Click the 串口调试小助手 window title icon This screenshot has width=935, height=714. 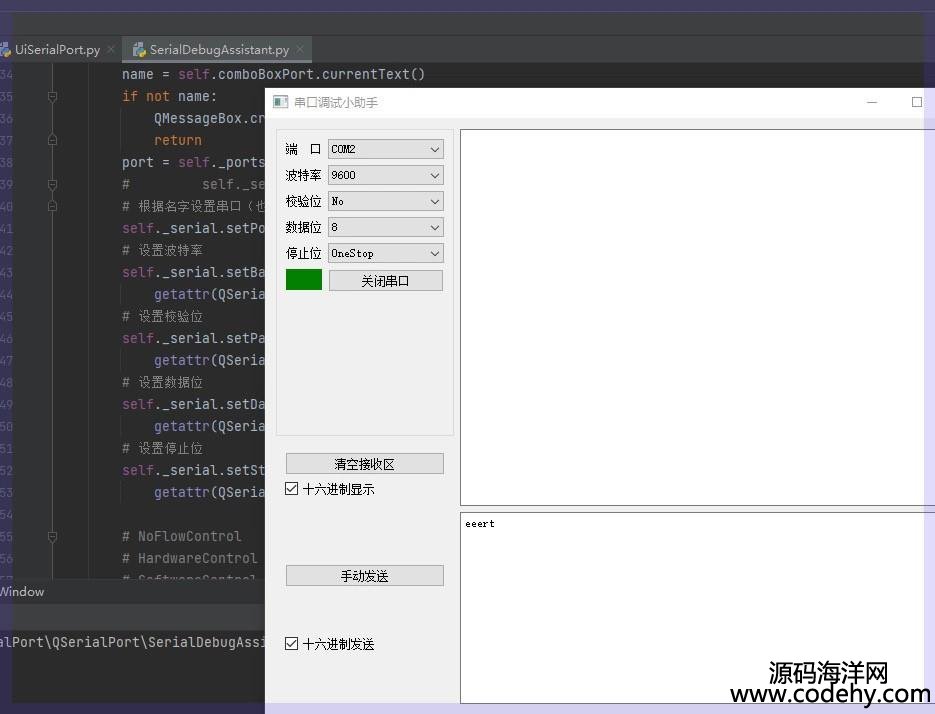[x=280, y=102]
